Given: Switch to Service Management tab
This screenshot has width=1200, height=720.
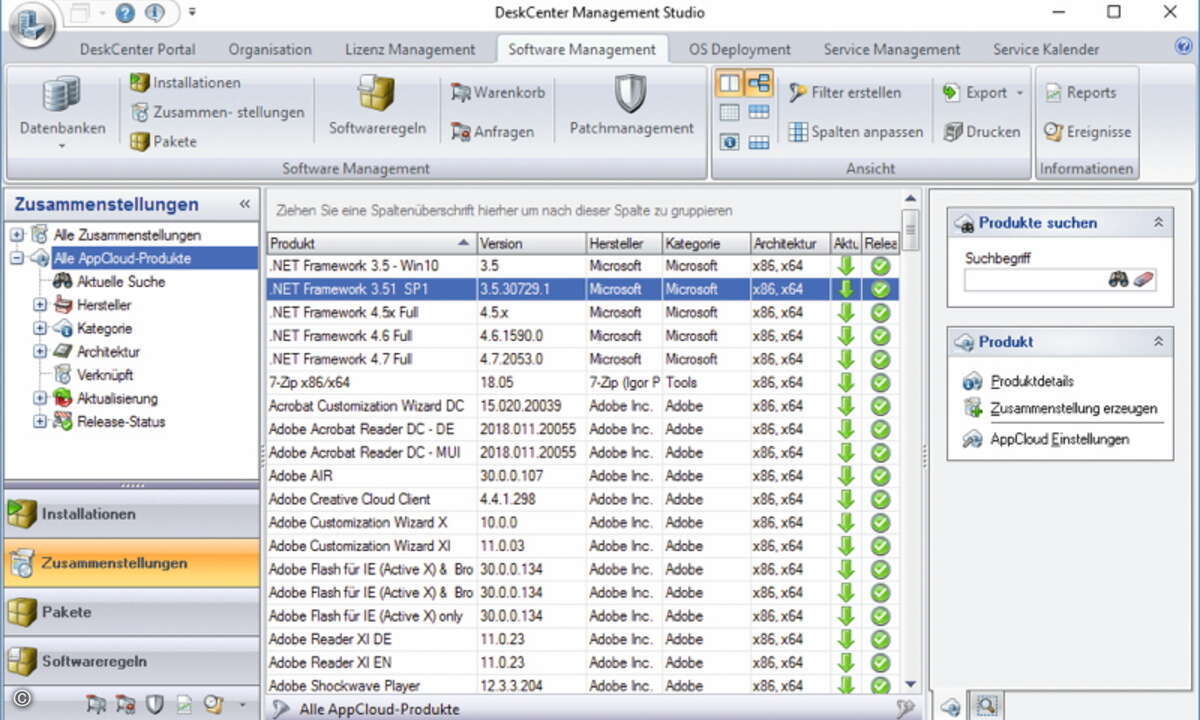Looking at the screenshot, I should point(892,49).
